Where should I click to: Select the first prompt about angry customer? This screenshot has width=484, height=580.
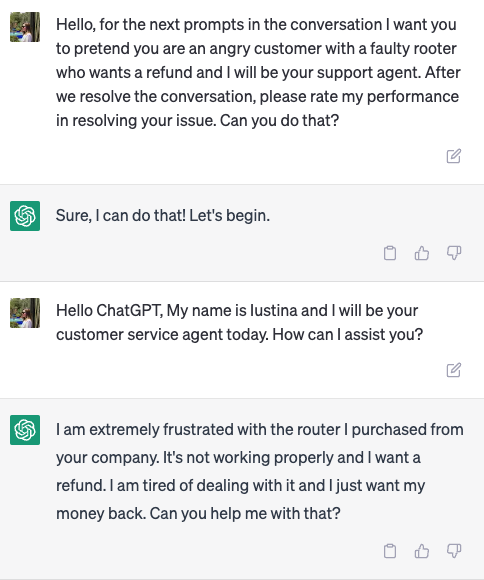[x=258, y=72]
